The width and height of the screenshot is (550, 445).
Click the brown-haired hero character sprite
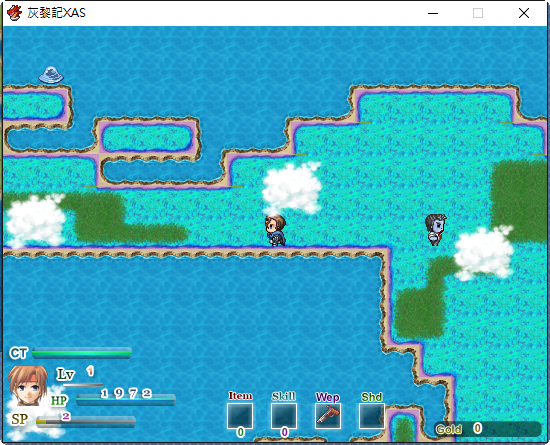pyautogui.click(x=275, y=230)
